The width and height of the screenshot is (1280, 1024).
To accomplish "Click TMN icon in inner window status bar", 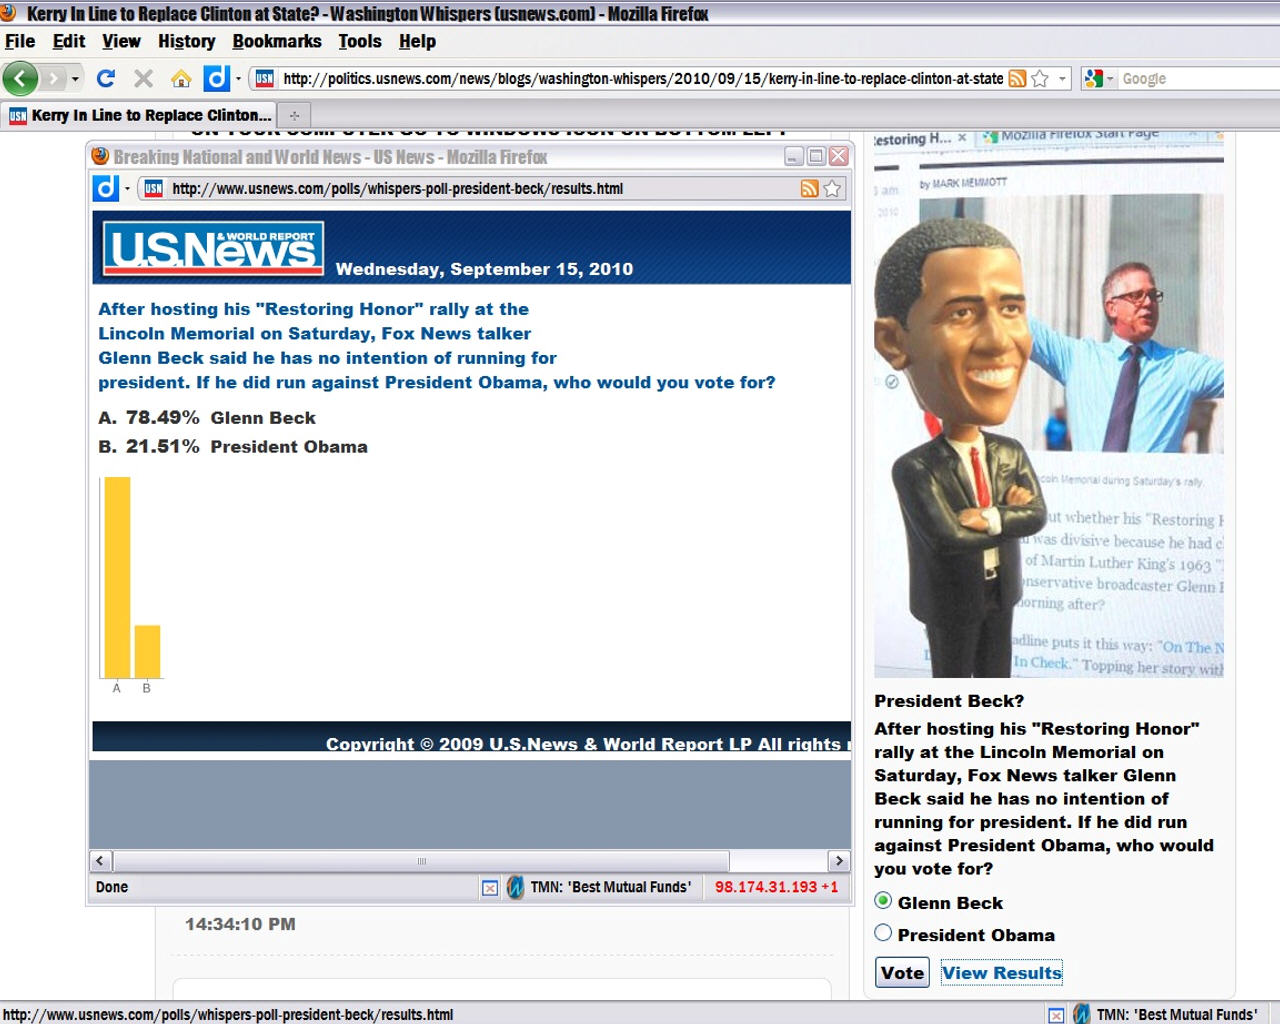I will click(x=515, y=887).
